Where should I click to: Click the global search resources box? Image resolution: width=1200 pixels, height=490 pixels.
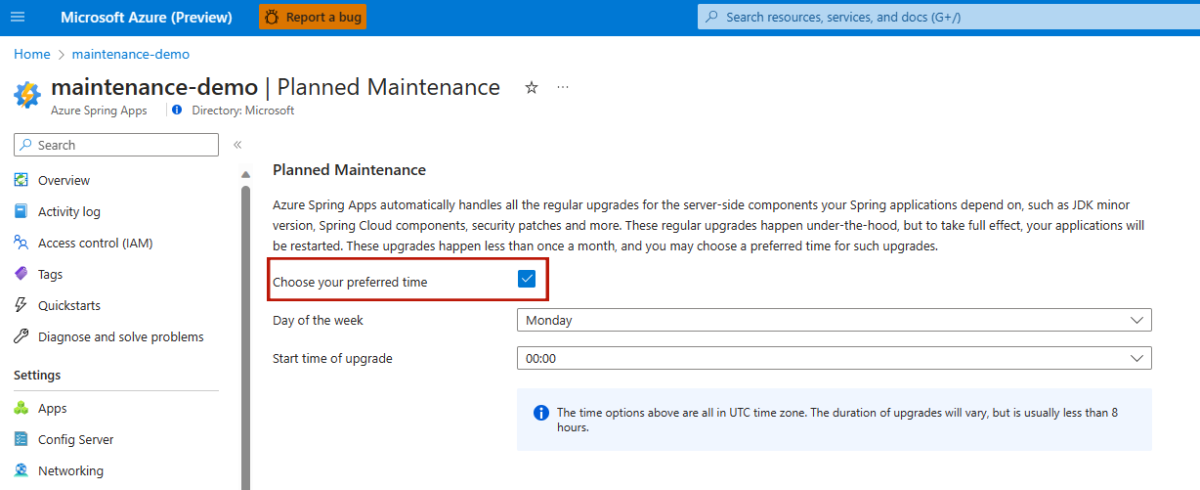[940, 17]
